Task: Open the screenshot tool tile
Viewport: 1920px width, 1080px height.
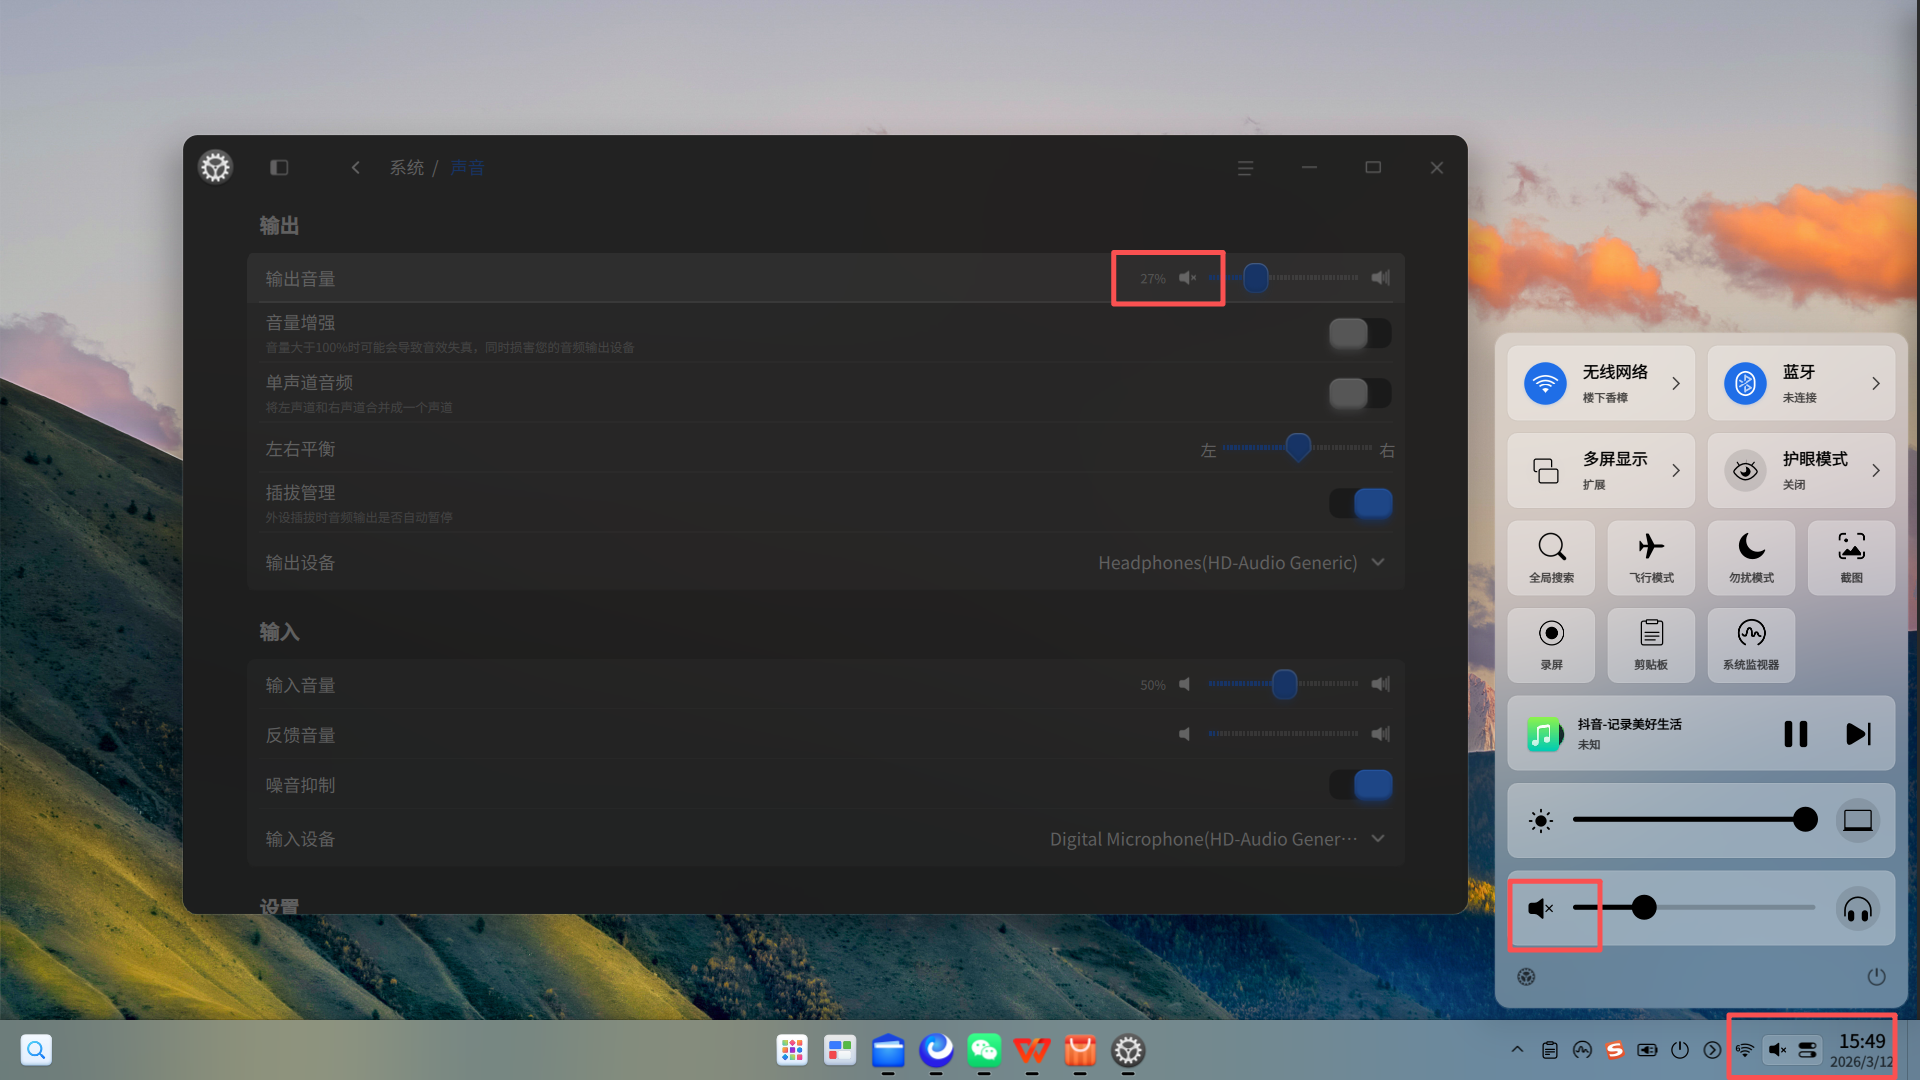Action: tap(1851, 558)
